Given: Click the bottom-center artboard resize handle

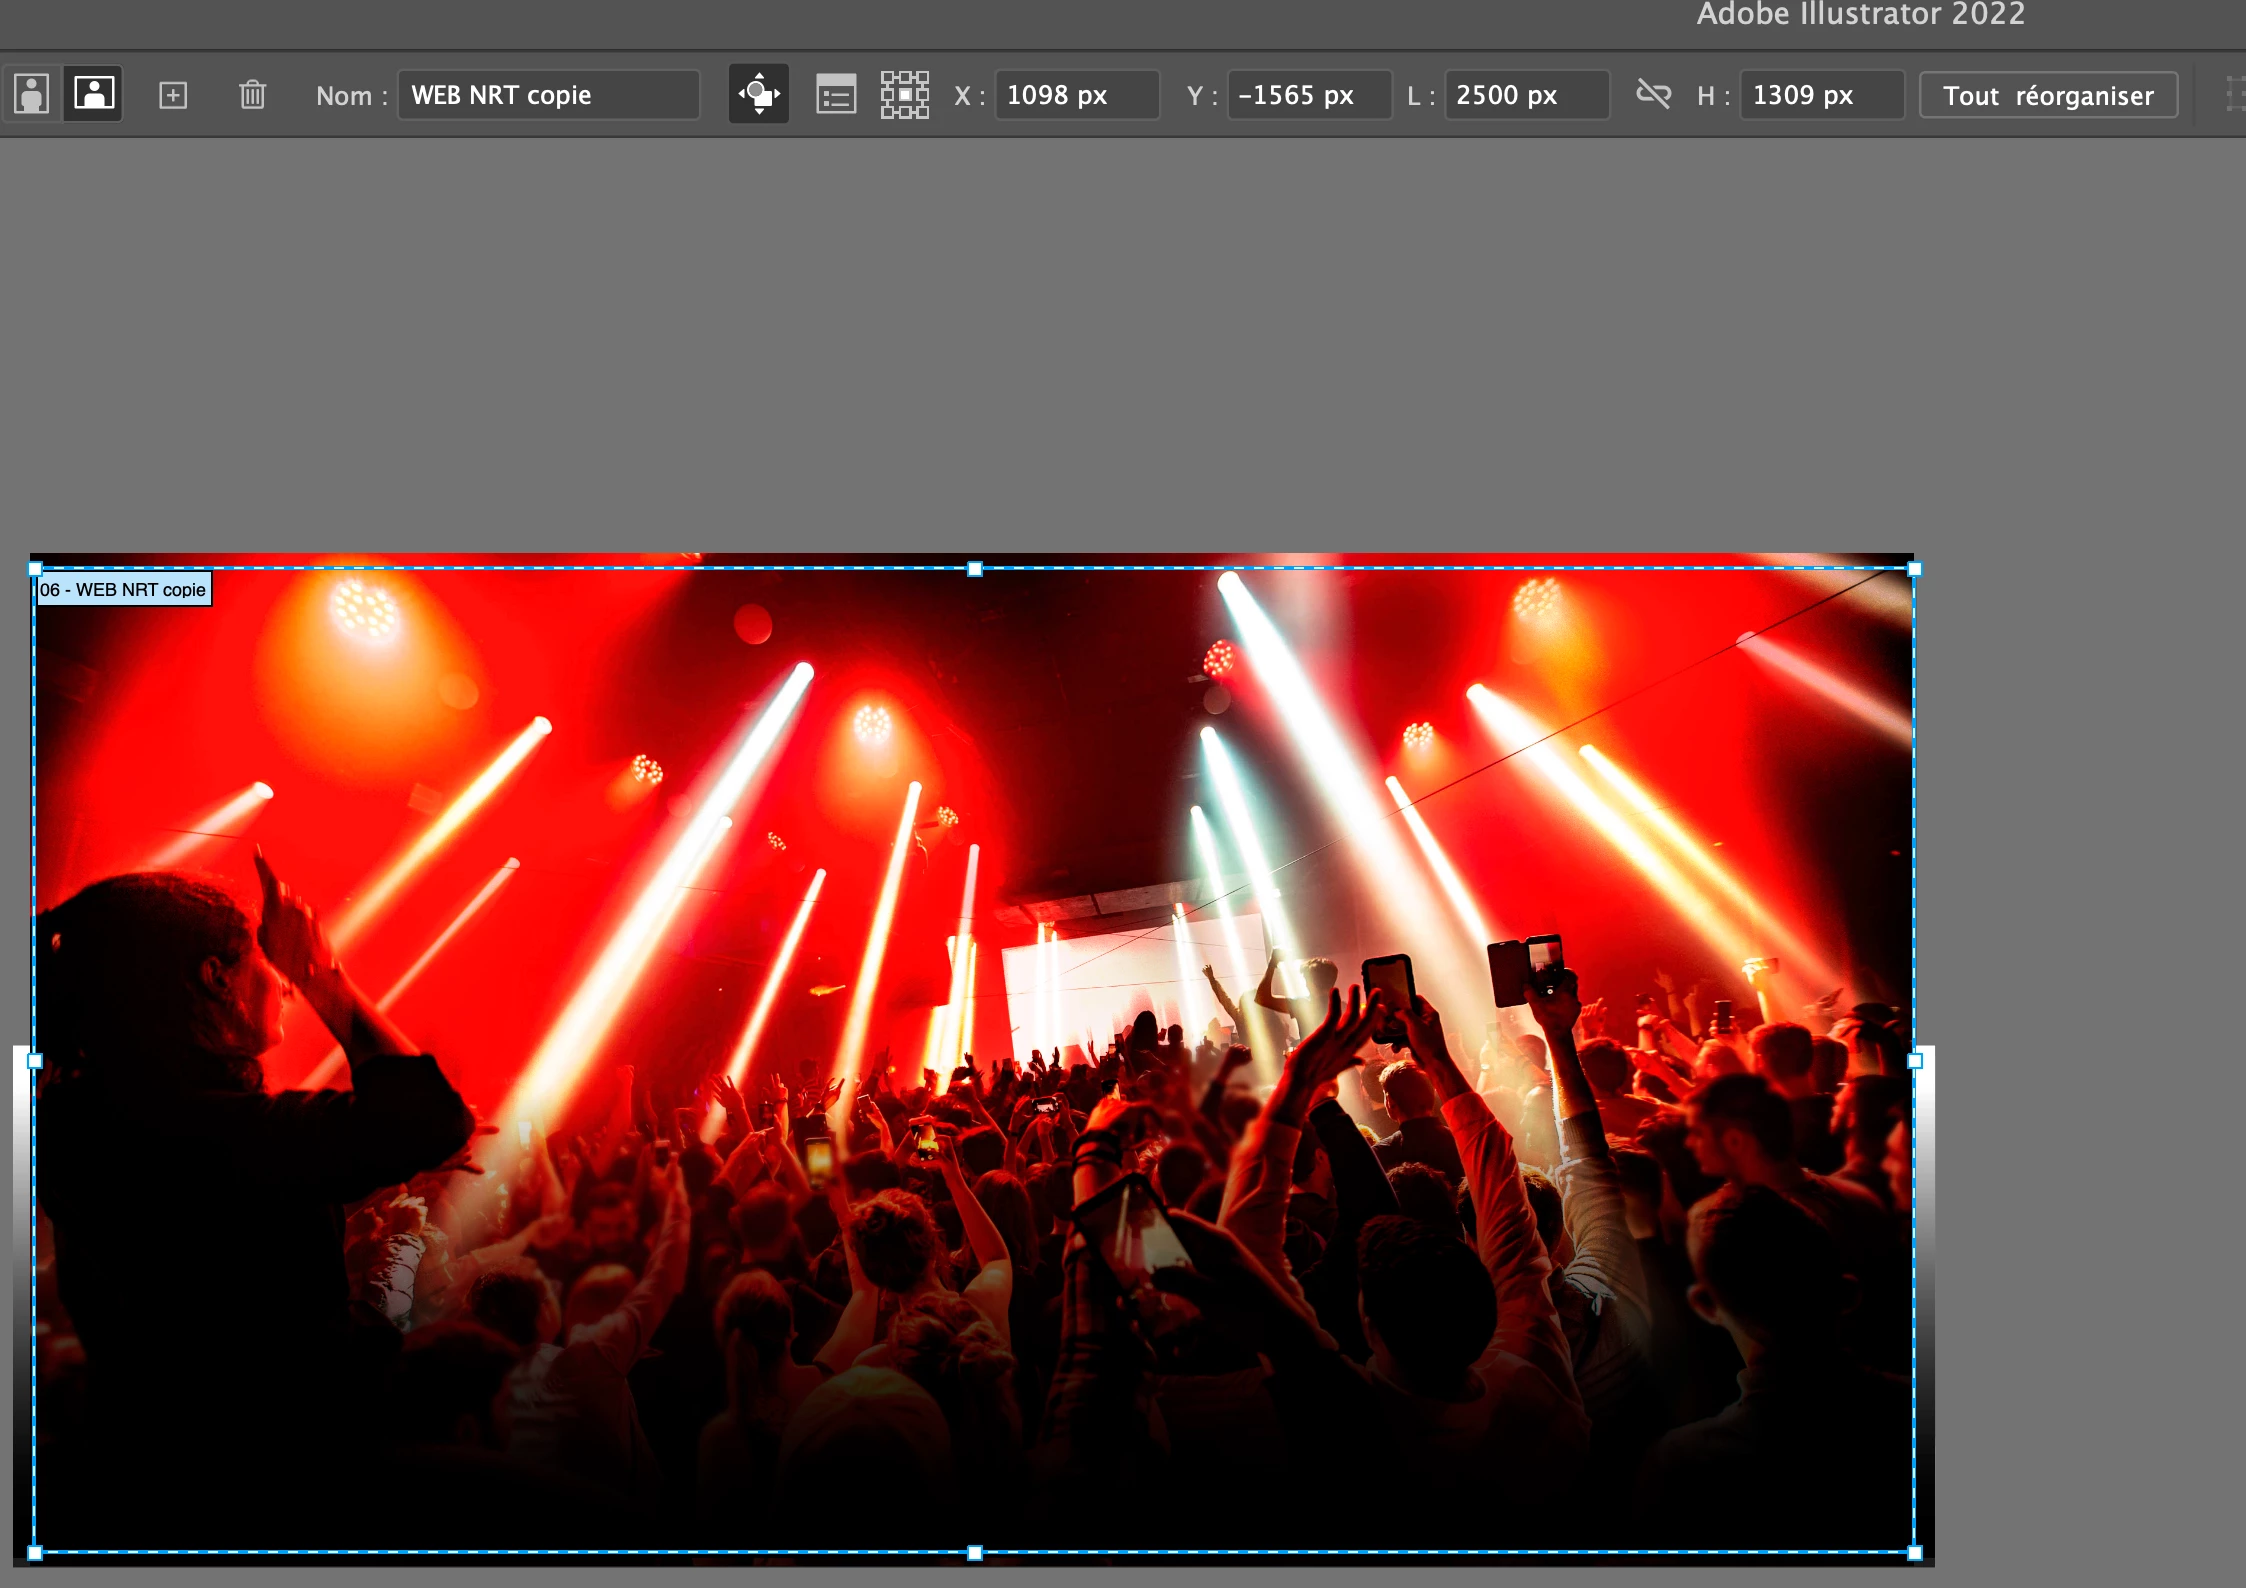Looking at the screenshot, I should pos(975,1553).
